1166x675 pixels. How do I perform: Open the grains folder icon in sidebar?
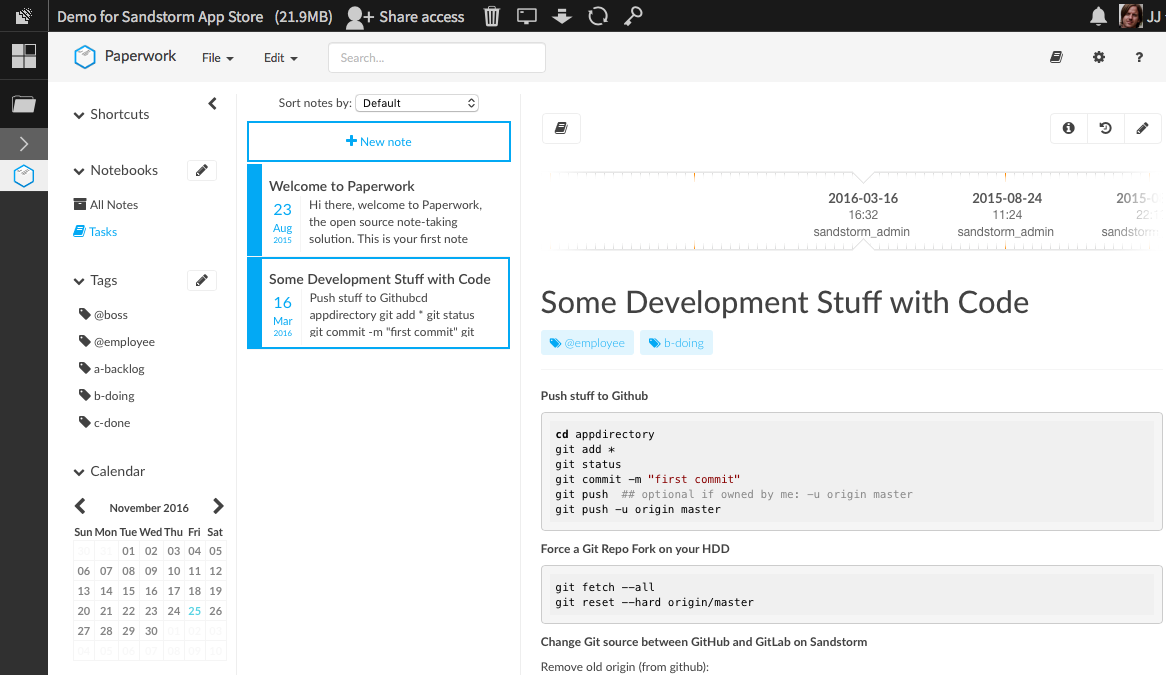tap(24, 104)
